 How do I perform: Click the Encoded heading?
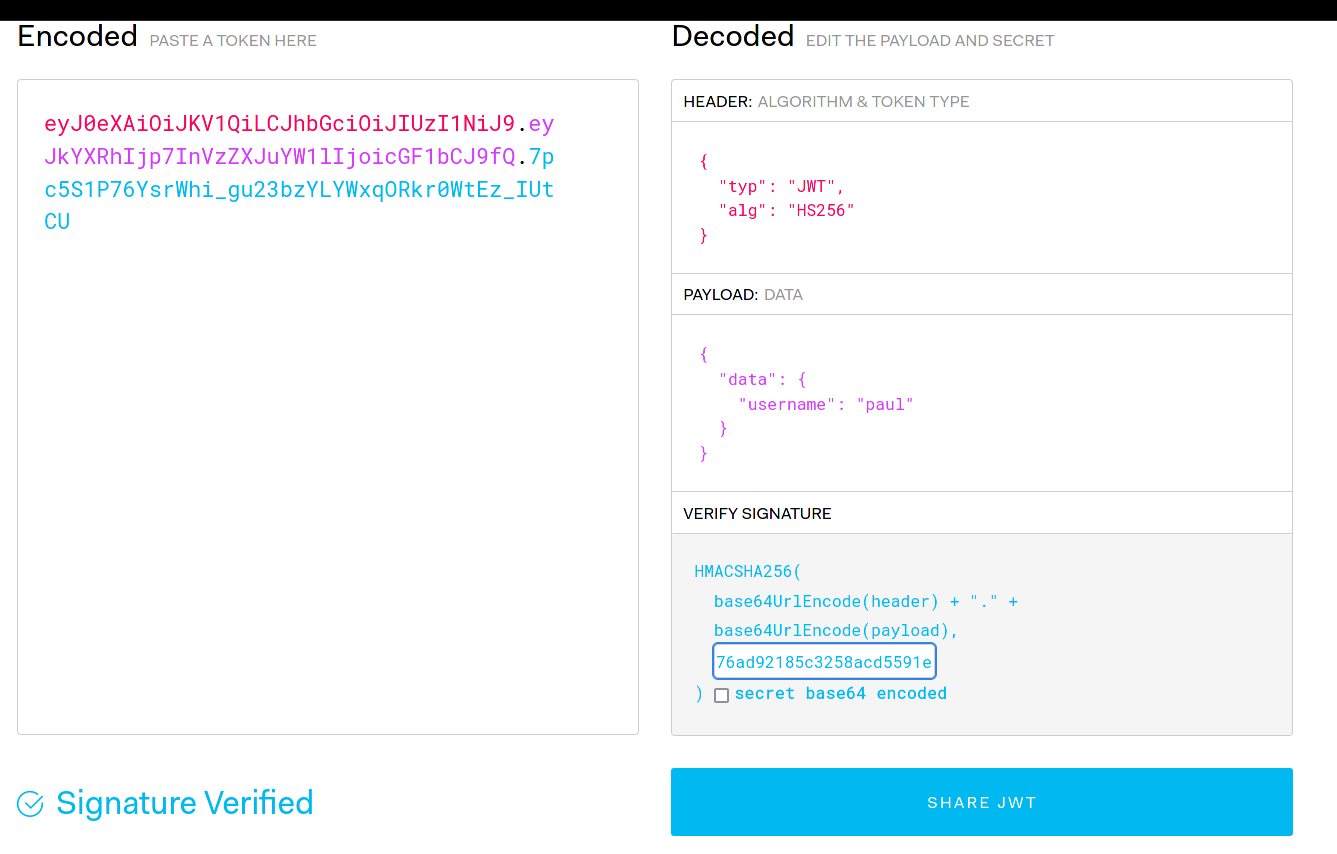tap(78, 37)
